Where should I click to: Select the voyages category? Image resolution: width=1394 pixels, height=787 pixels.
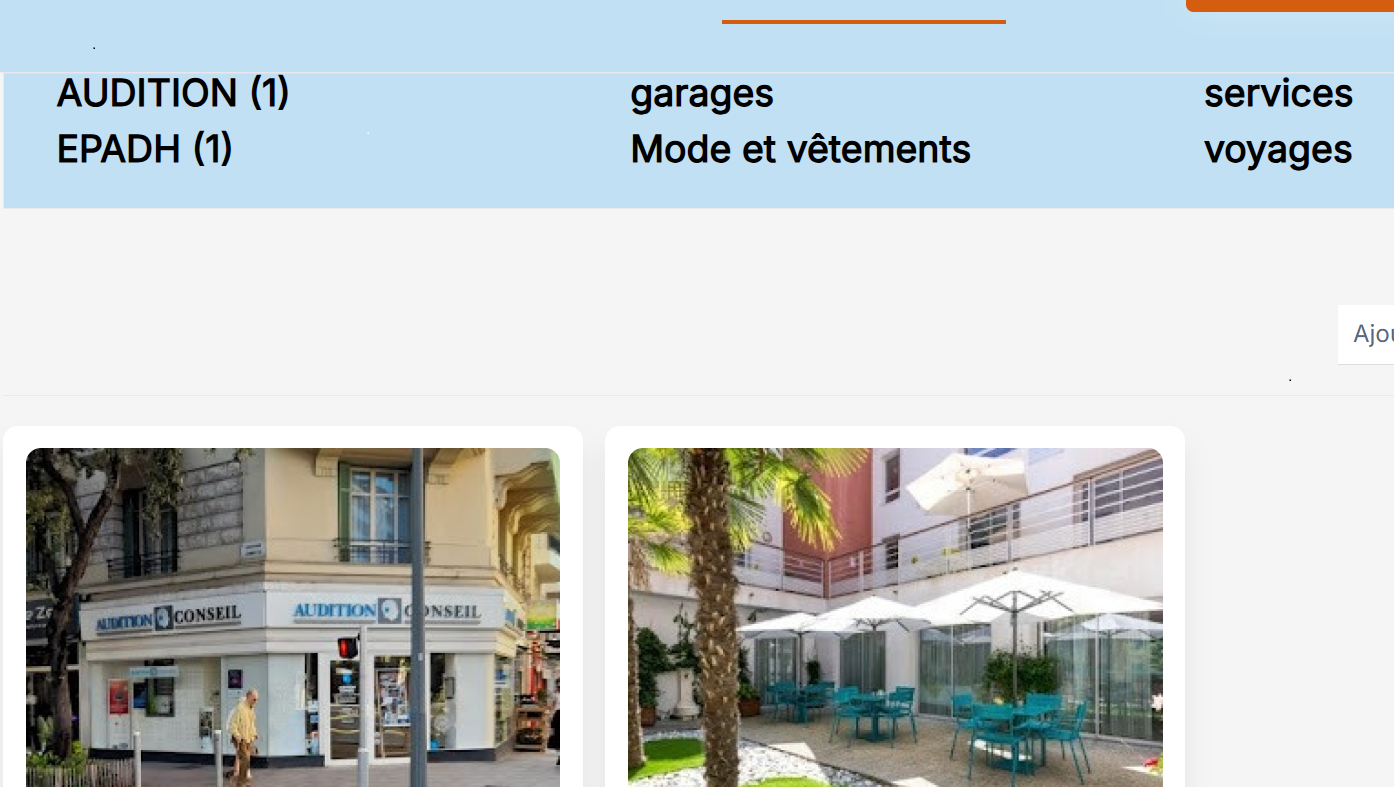click(x=1278, y=150)
